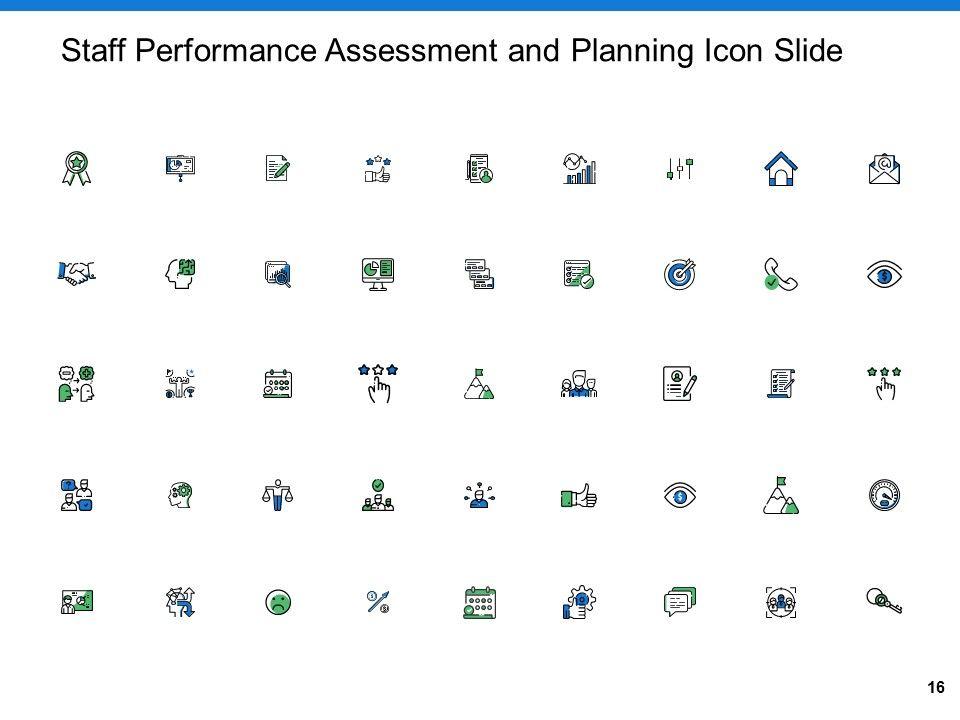Select the green sad face icon

(277, 601)
